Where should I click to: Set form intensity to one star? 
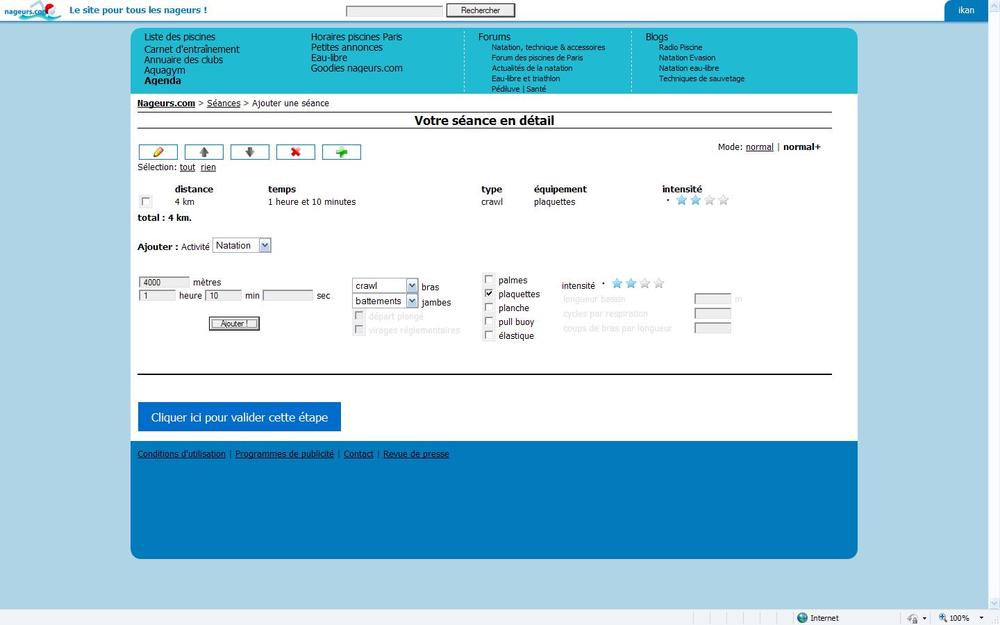[617, 284]
